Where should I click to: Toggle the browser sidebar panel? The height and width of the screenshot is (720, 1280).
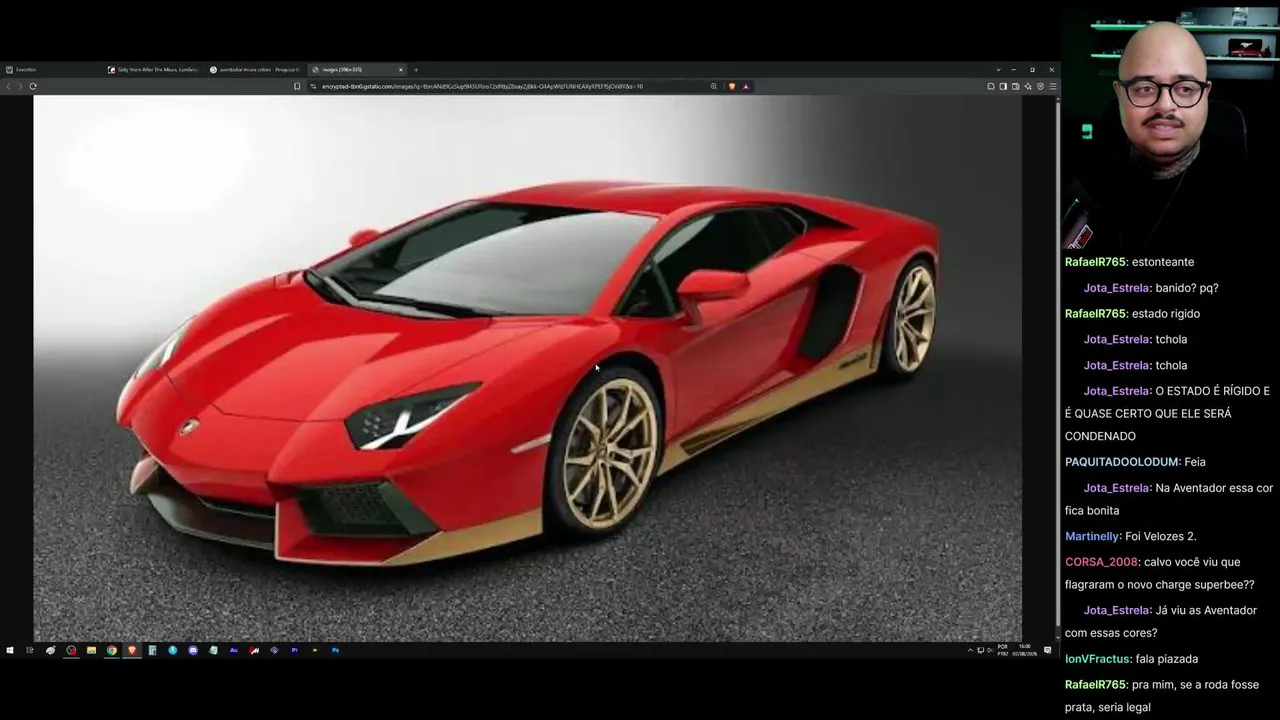click(x=1003, y=86)
